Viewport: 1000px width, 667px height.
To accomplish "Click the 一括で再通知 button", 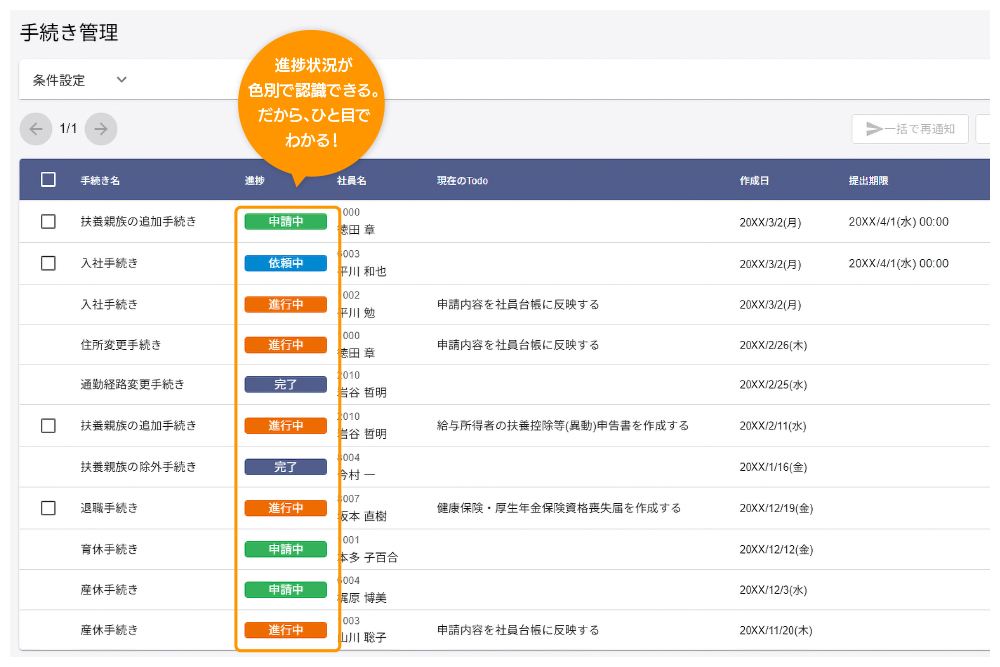I will (910, 129).
